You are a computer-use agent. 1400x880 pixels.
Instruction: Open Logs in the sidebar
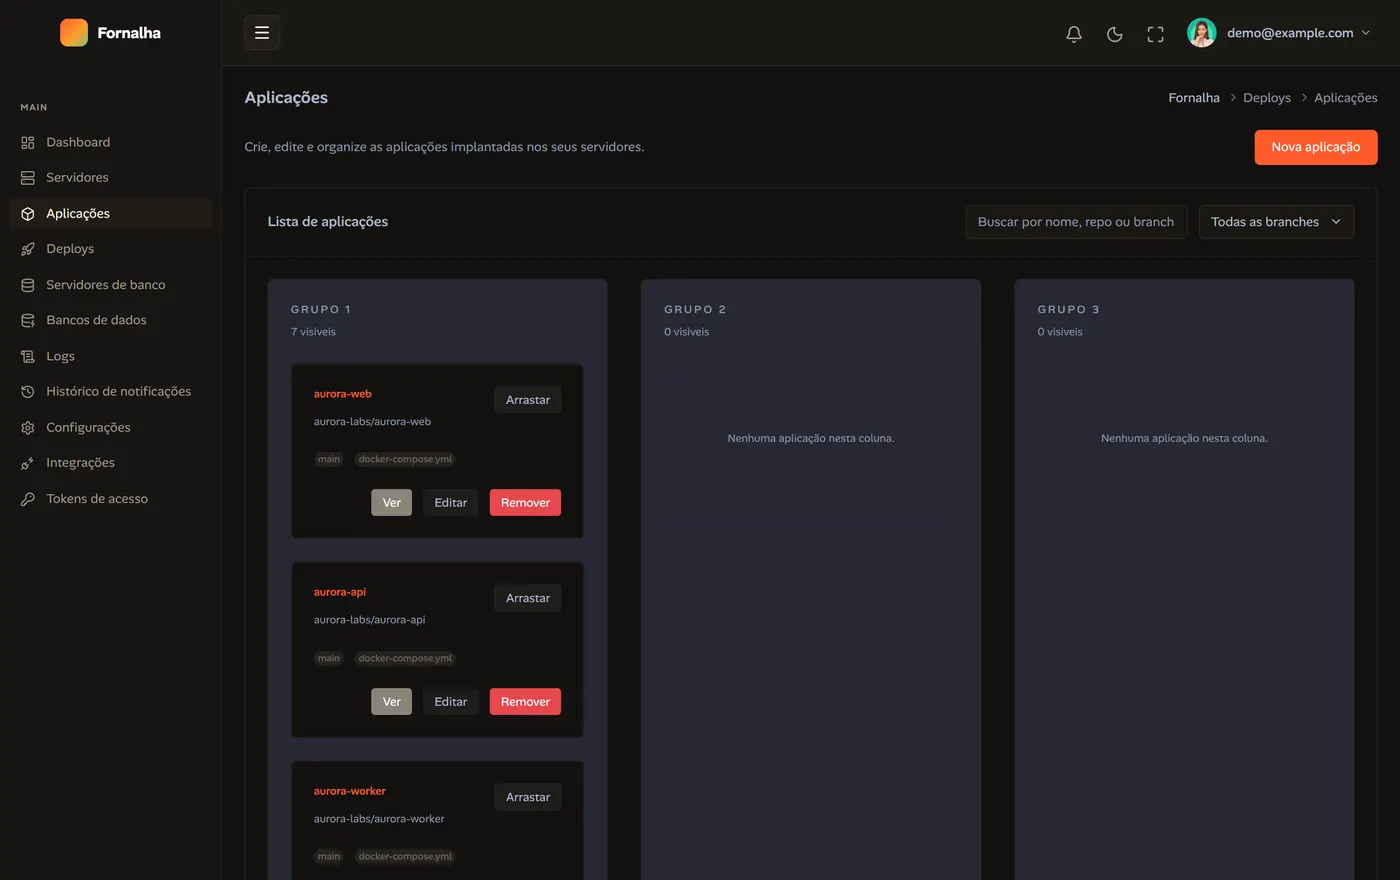point(111,356)
